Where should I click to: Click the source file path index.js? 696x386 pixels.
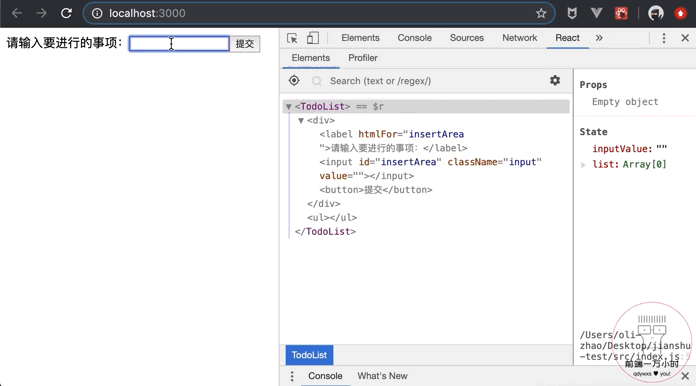635,346
